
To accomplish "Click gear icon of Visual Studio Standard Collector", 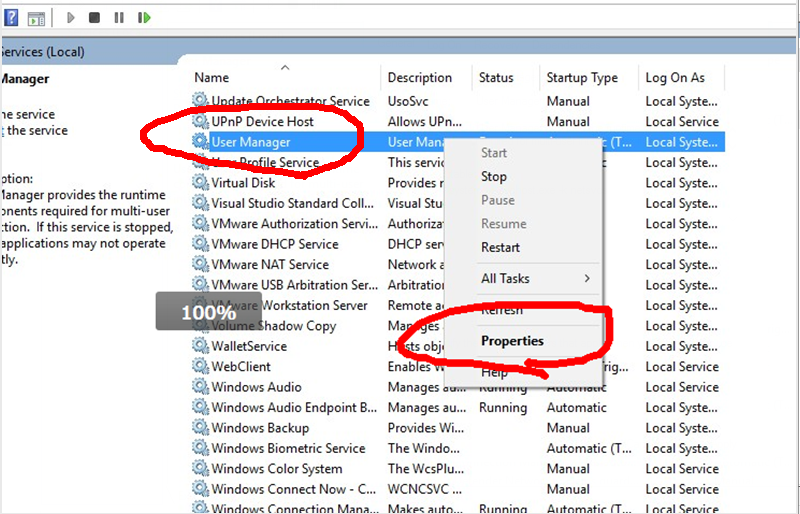I will (x=200, y=203).
